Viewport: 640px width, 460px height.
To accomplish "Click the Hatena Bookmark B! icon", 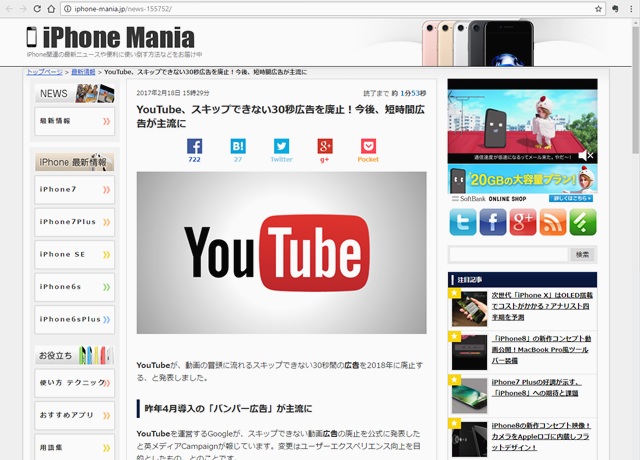I will (238, 146).
